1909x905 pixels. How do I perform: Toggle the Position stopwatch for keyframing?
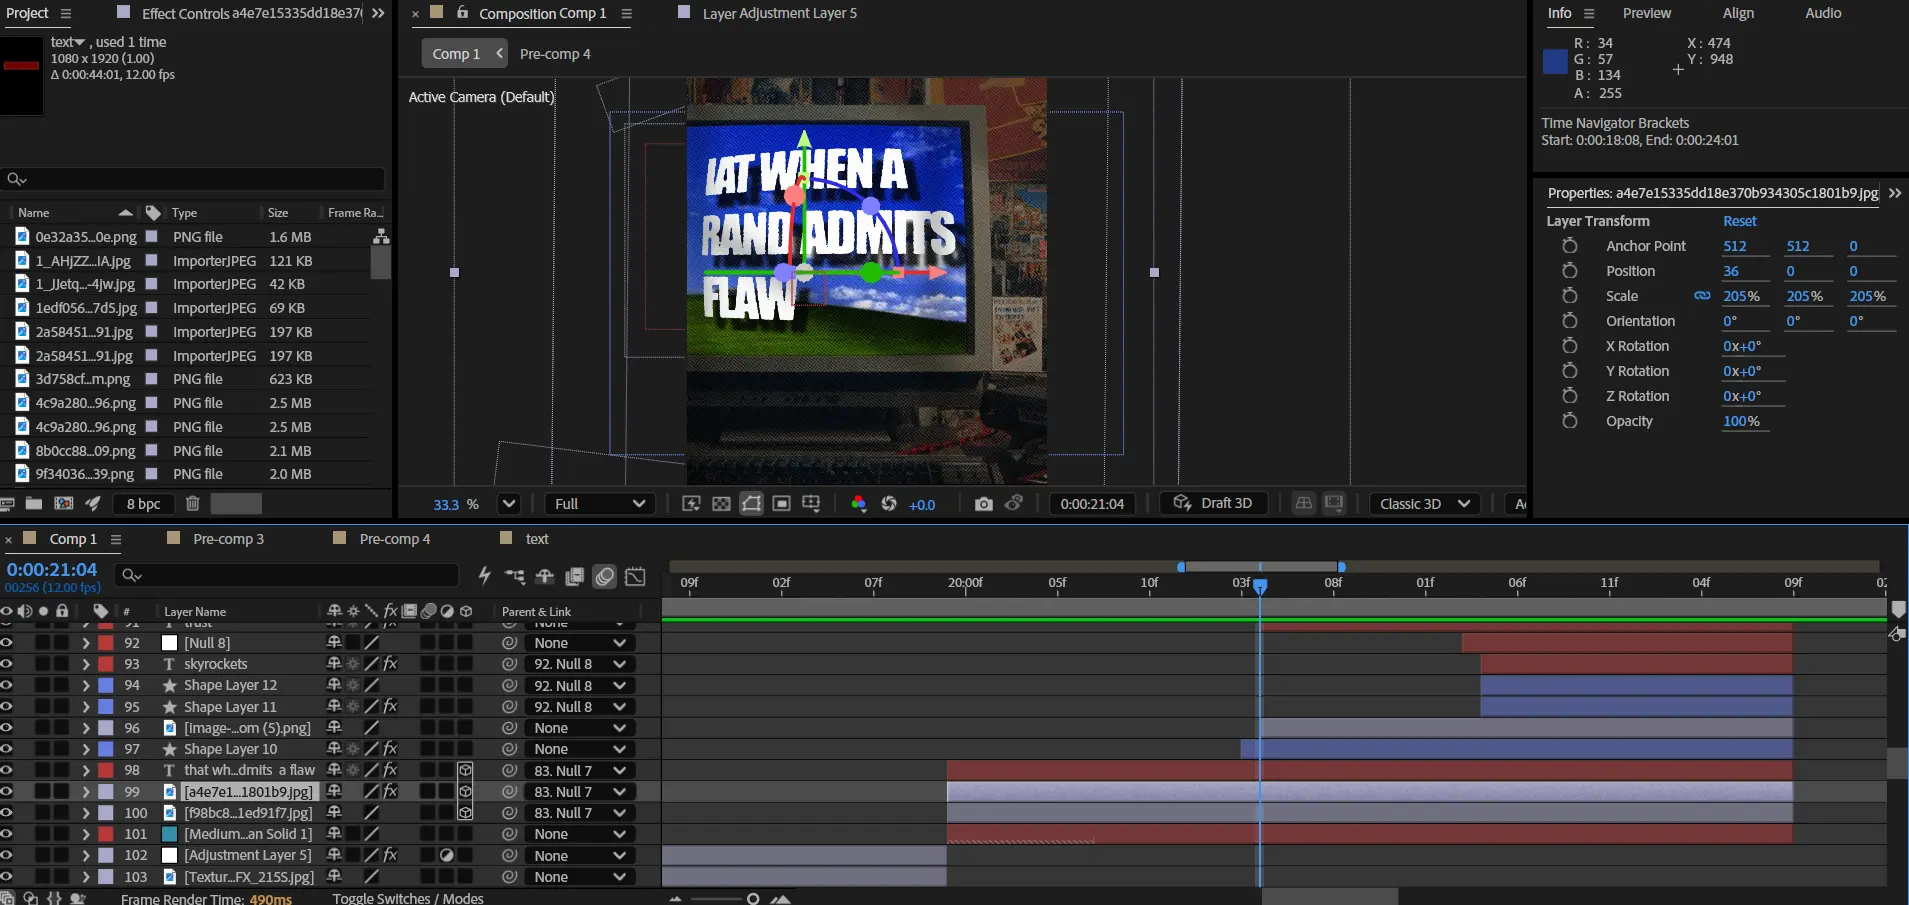(1570, 271)
